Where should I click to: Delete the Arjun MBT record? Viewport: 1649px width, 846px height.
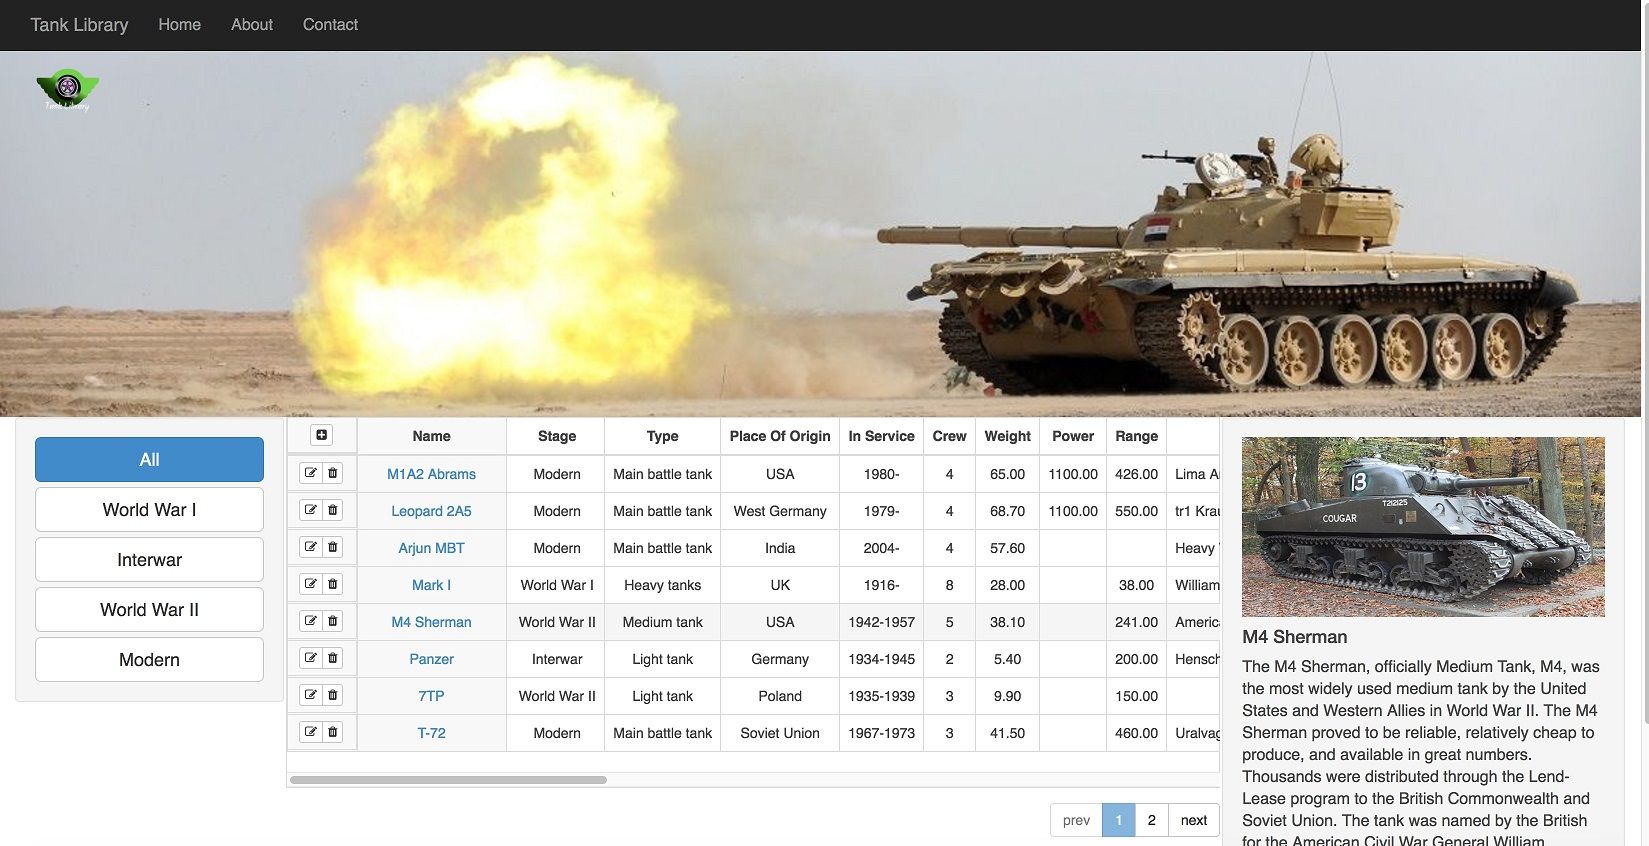pos(333,547)
